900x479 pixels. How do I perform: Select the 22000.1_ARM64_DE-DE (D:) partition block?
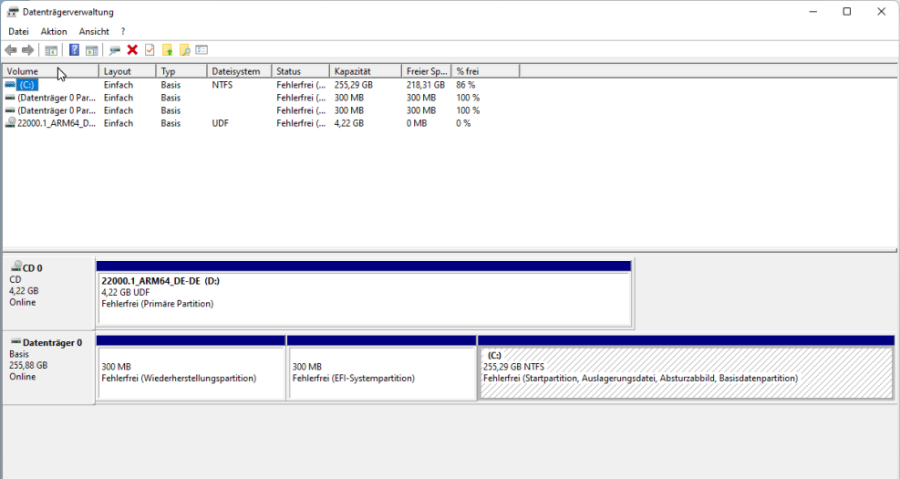pyautogui.click(x=364, y=294)
